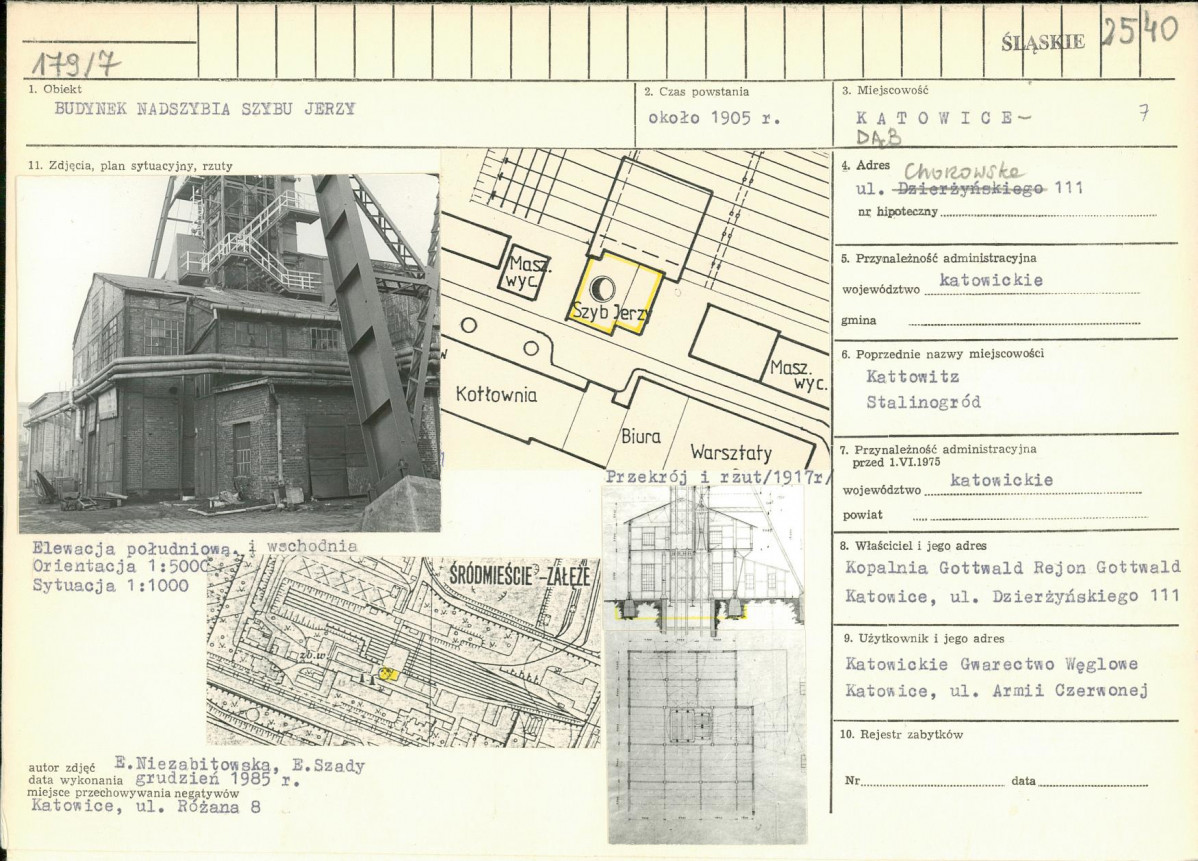
Task: Click the user entry Katowickie Gwarectwo Węglowe
Action: [991, 664]
